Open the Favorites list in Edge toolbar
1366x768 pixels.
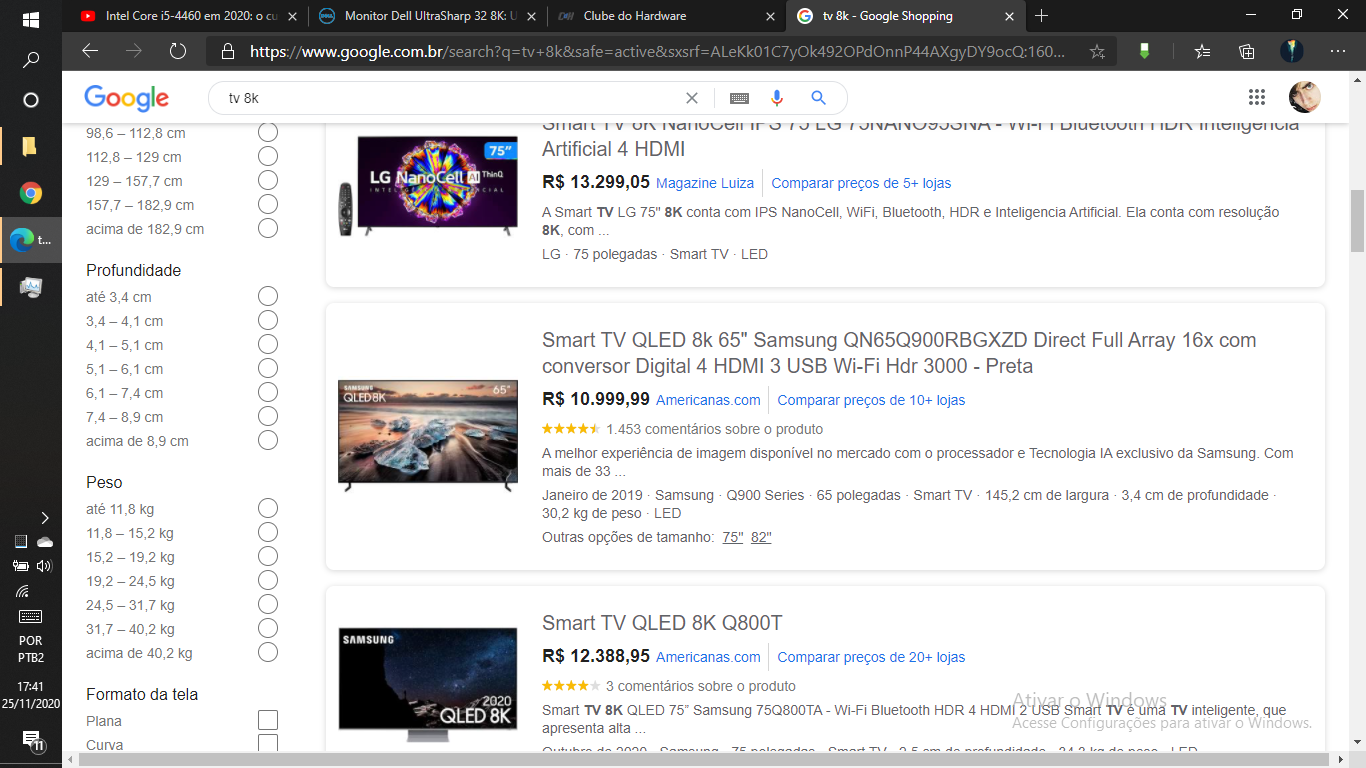pos(1202,51)
